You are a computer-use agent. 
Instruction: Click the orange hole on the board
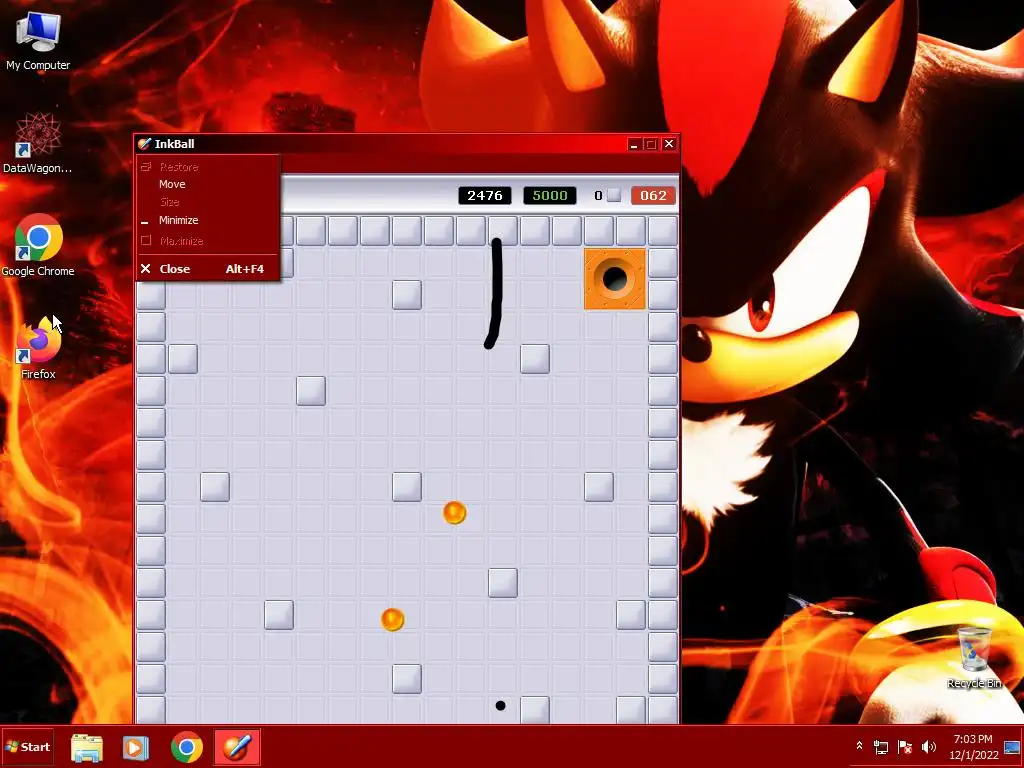(x=615, y=279)
